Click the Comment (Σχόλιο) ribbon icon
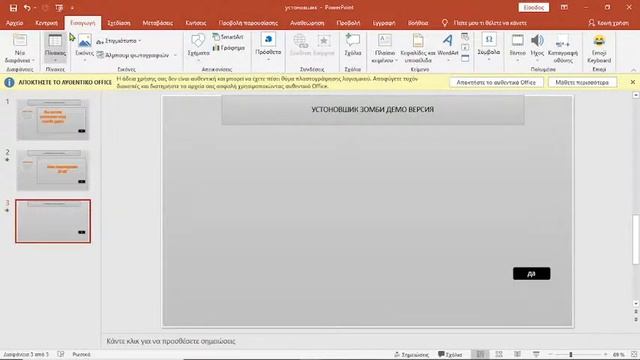The height and width of the screenshot is (360, 640). (x=353, y=40)
